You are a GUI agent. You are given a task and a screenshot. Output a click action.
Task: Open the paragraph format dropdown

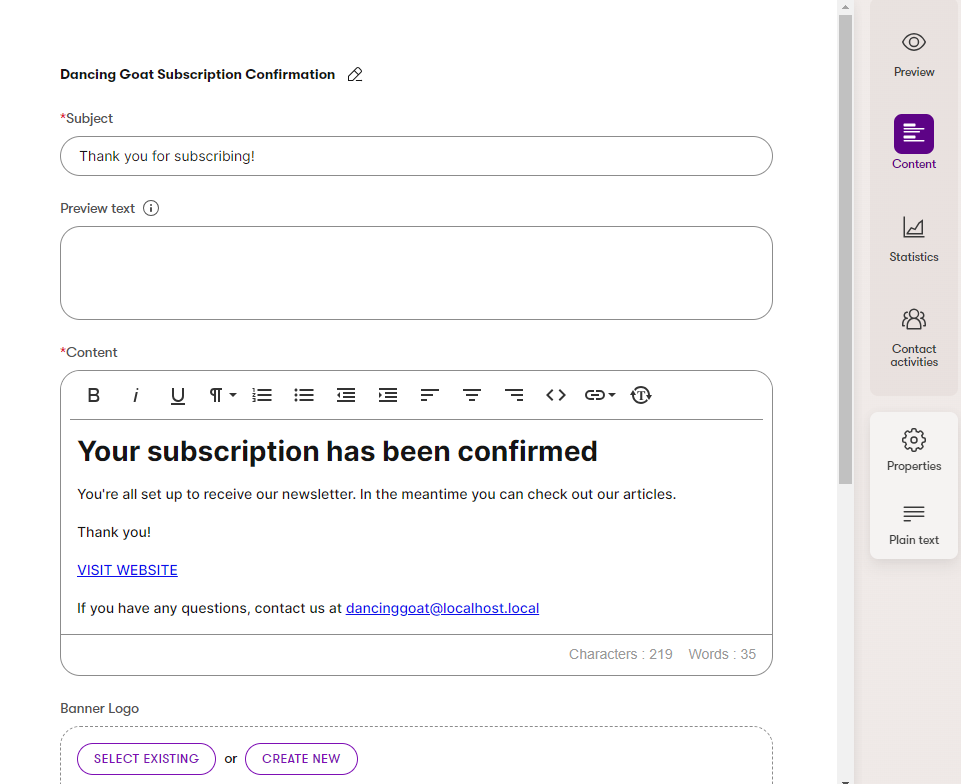[222, 395]
